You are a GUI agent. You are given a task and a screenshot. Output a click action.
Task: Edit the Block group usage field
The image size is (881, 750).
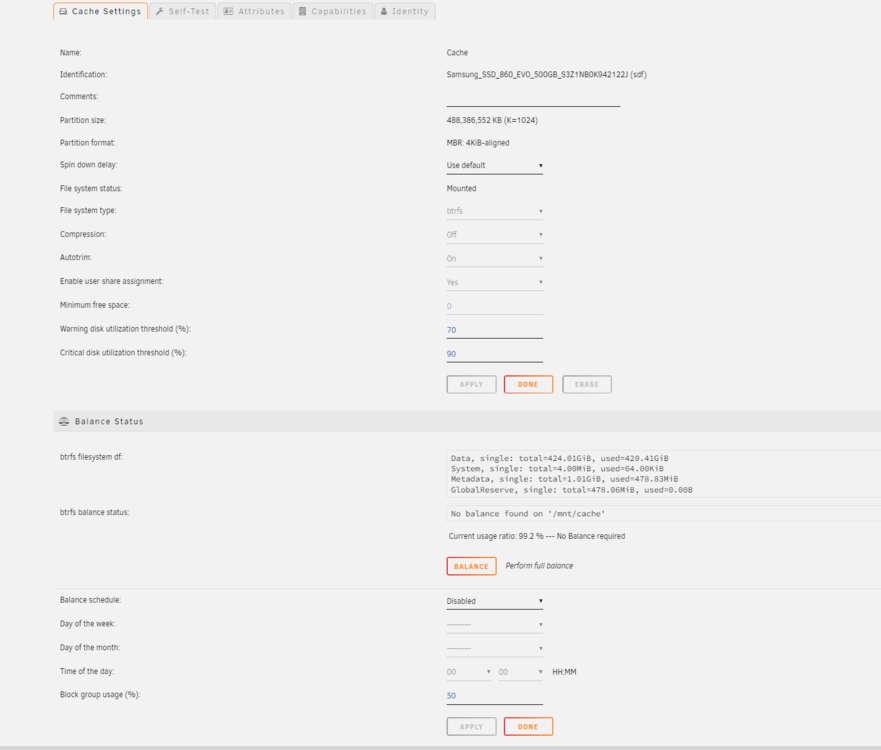click(x=494, y=696)
